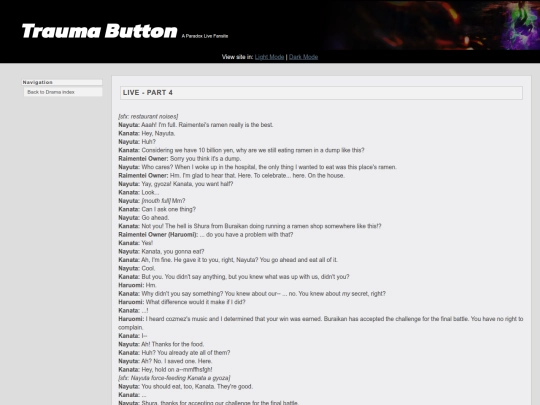The height and width of the screenshot is (405, 540).
Task: Click the '[mouth full] Mm?' line
Action: (152, 201)
